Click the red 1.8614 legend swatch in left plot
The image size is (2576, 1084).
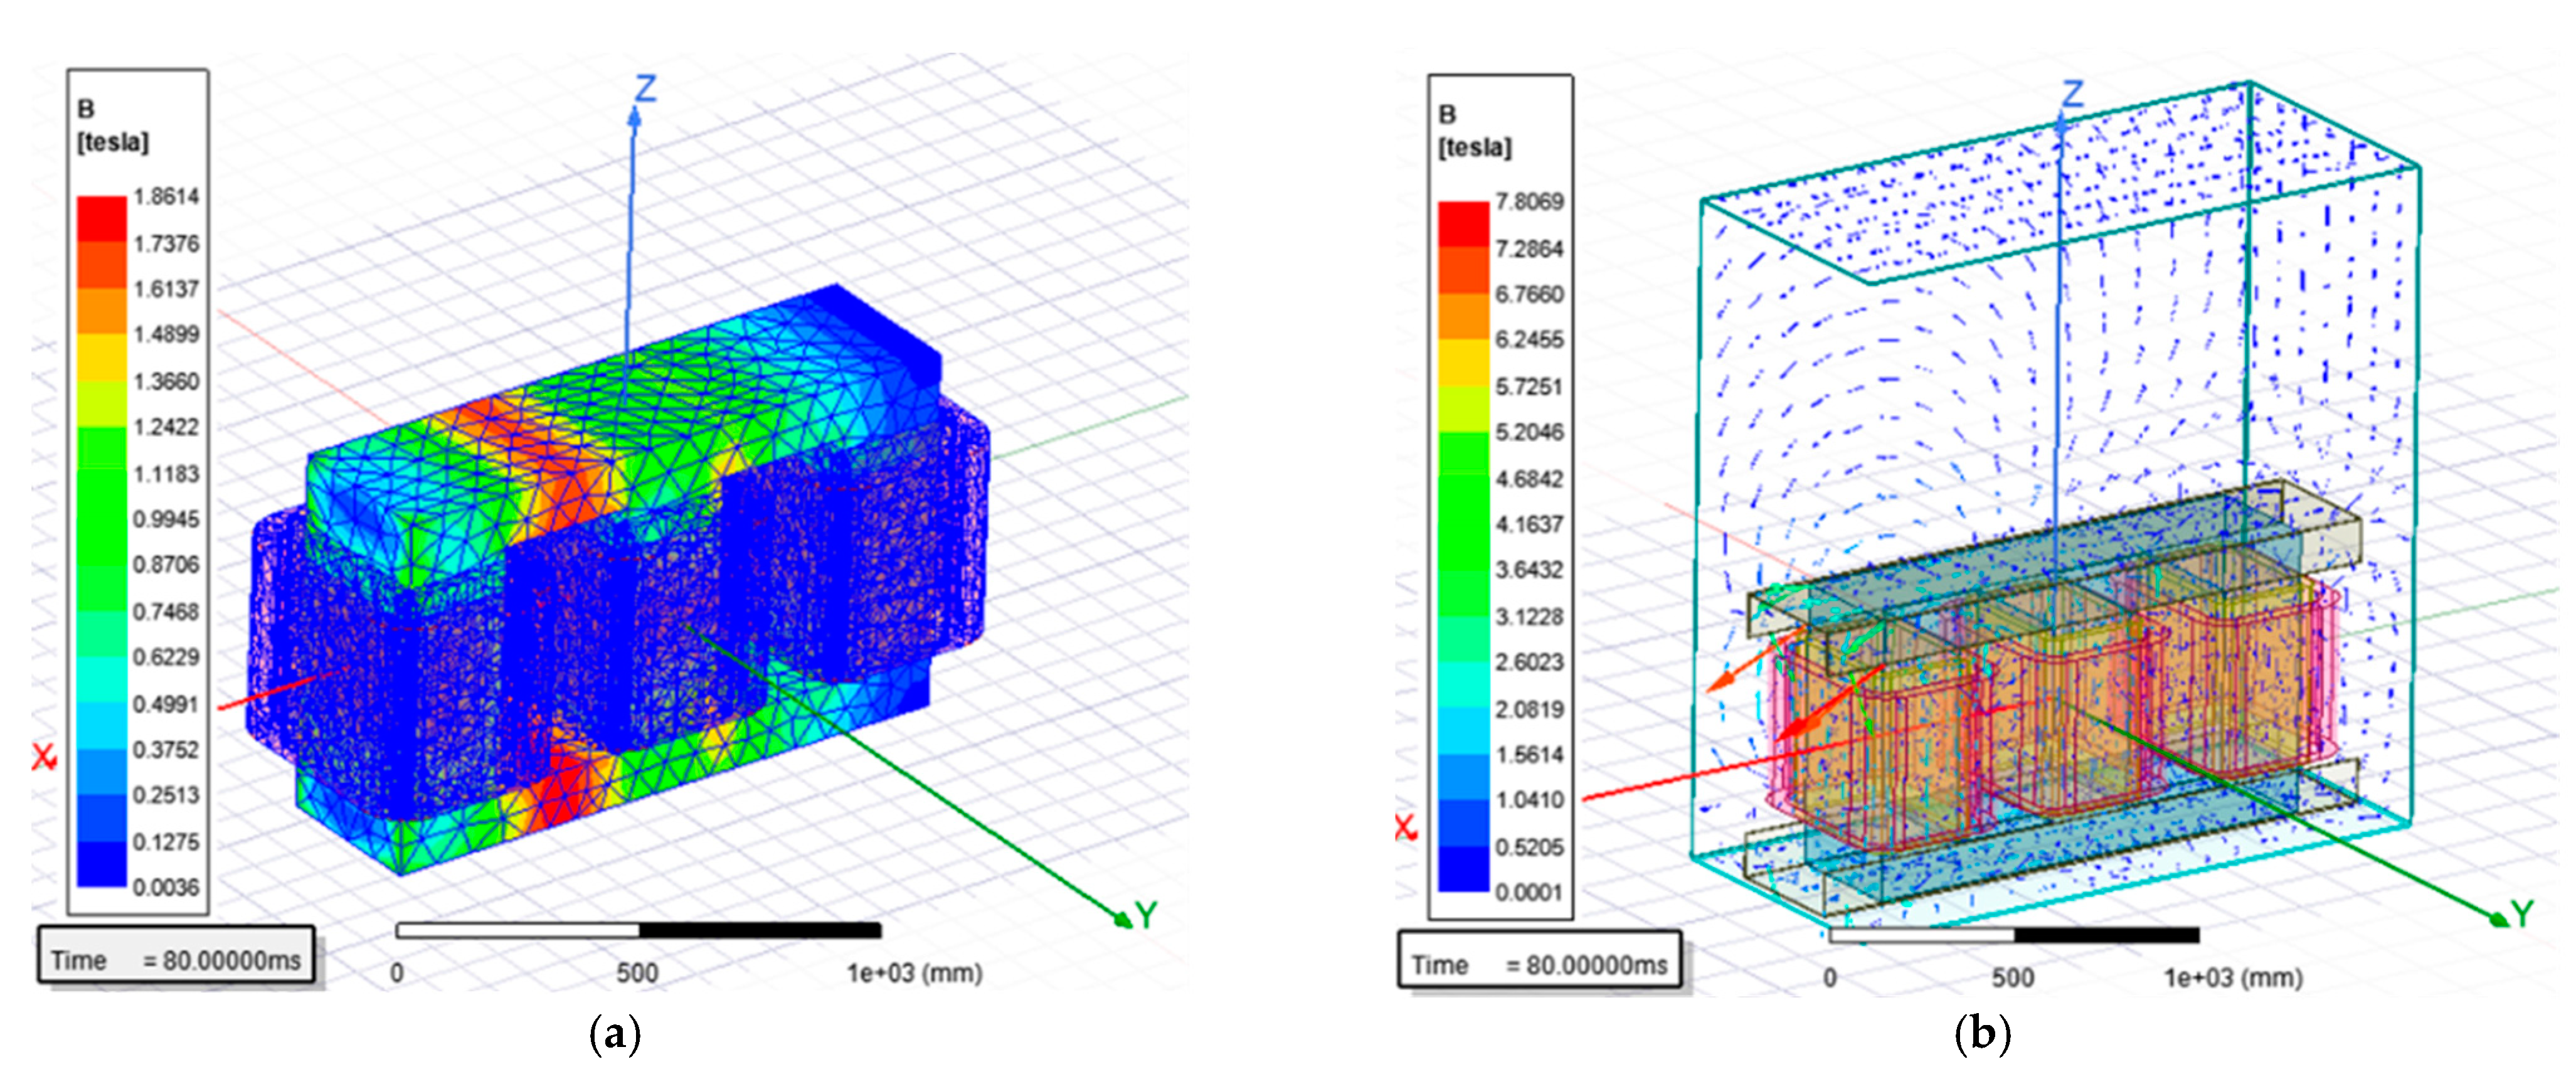pos(102,218)
